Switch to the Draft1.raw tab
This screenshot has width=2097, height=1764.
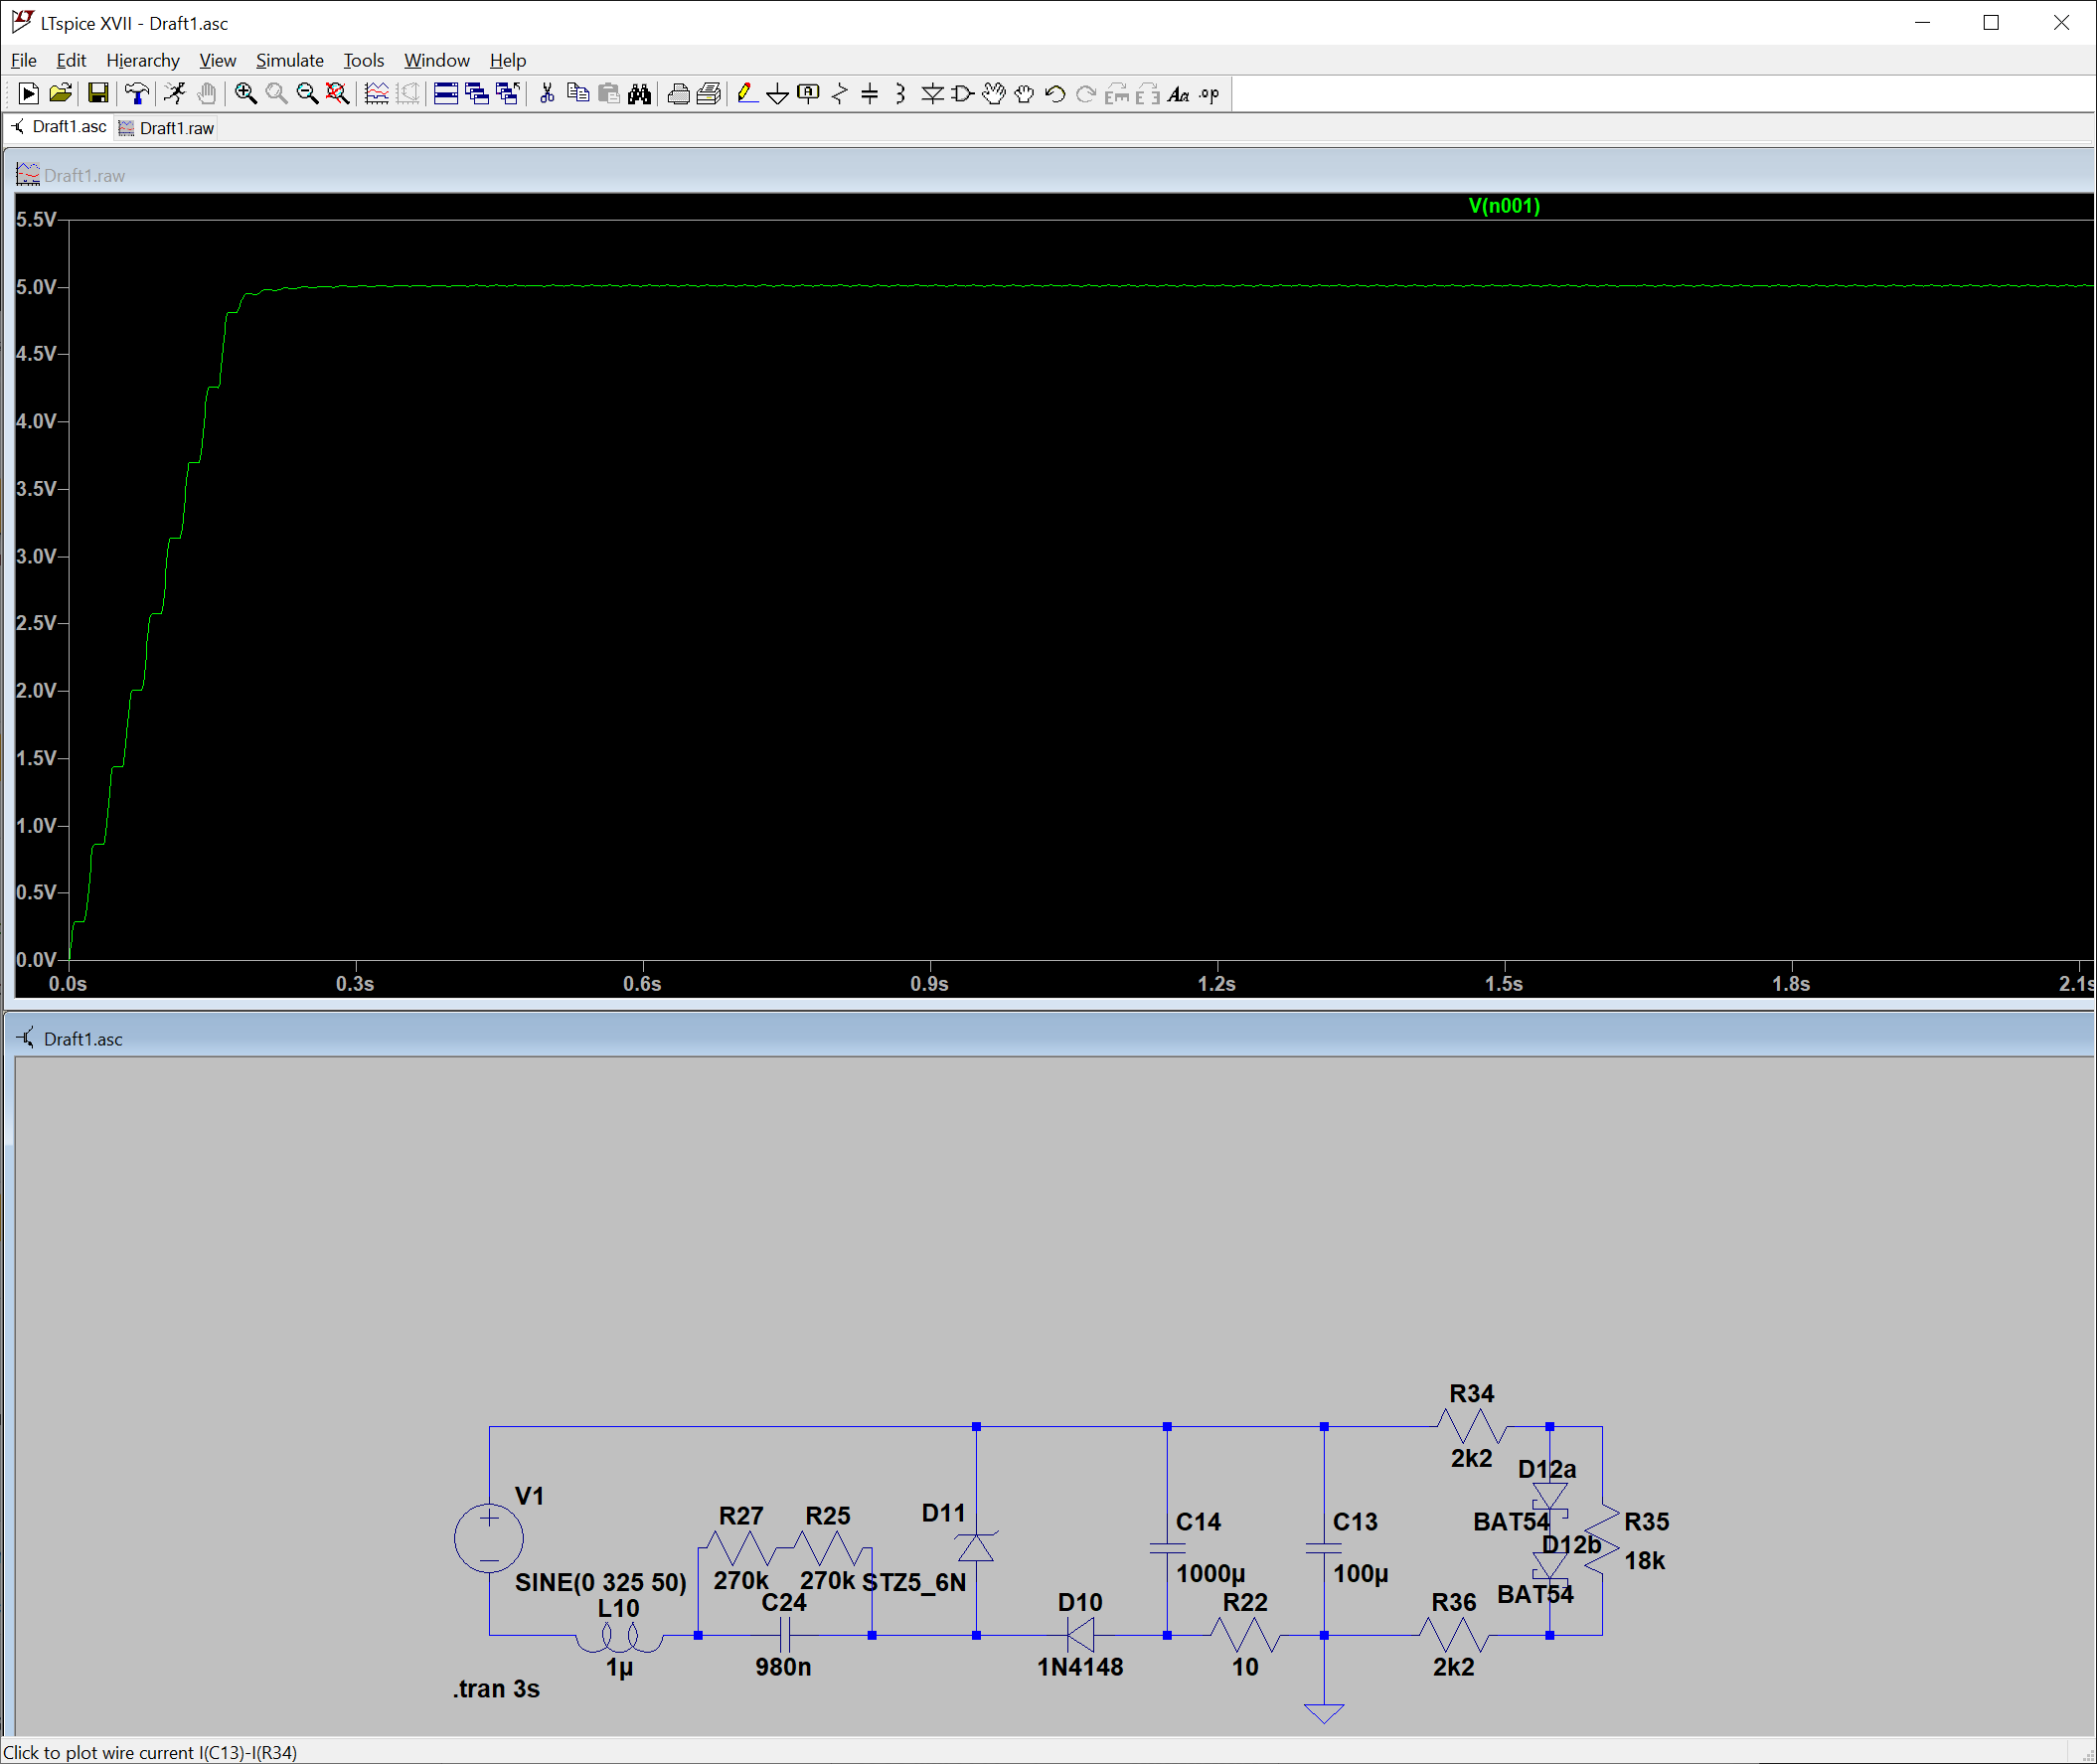(167, 128)
